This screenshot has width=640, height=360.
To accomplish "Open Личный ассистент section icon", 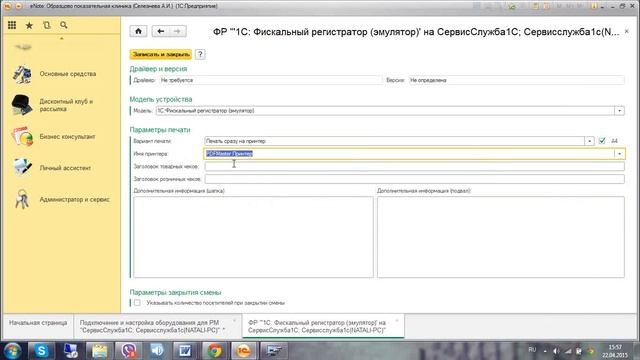I will click(22, 168).
